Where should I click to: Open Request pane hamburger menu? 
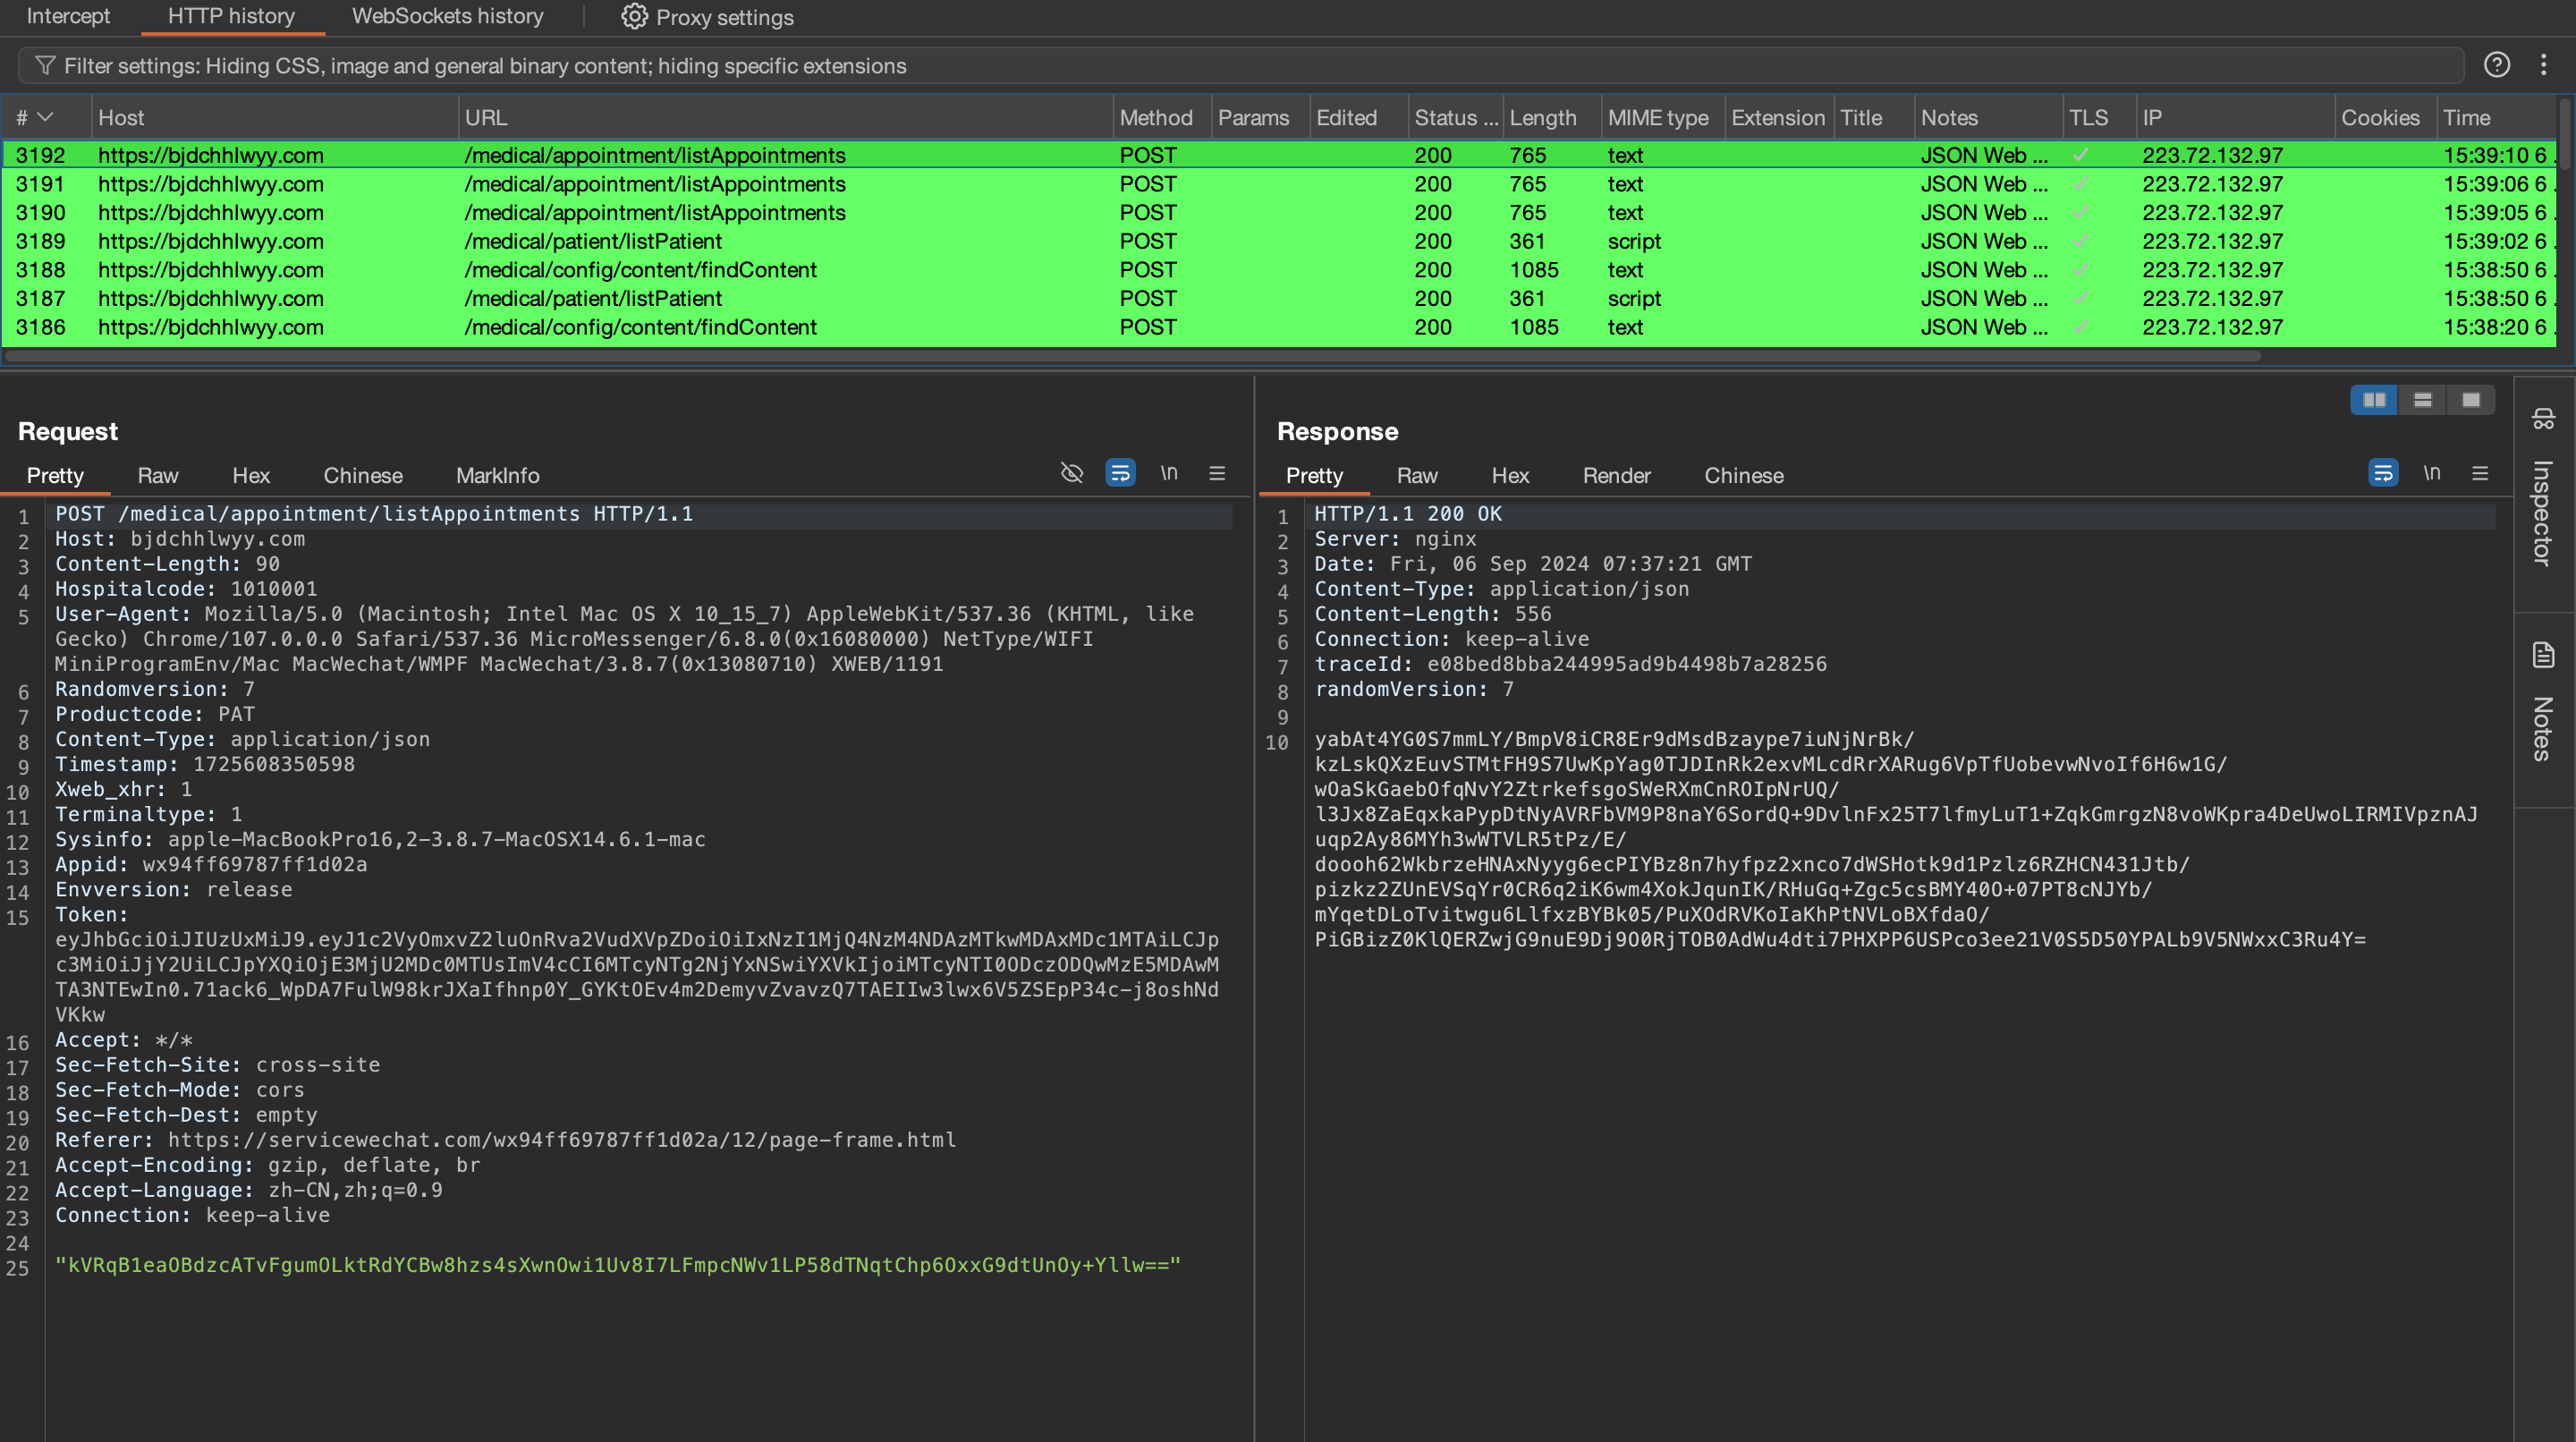[1217, 473]
